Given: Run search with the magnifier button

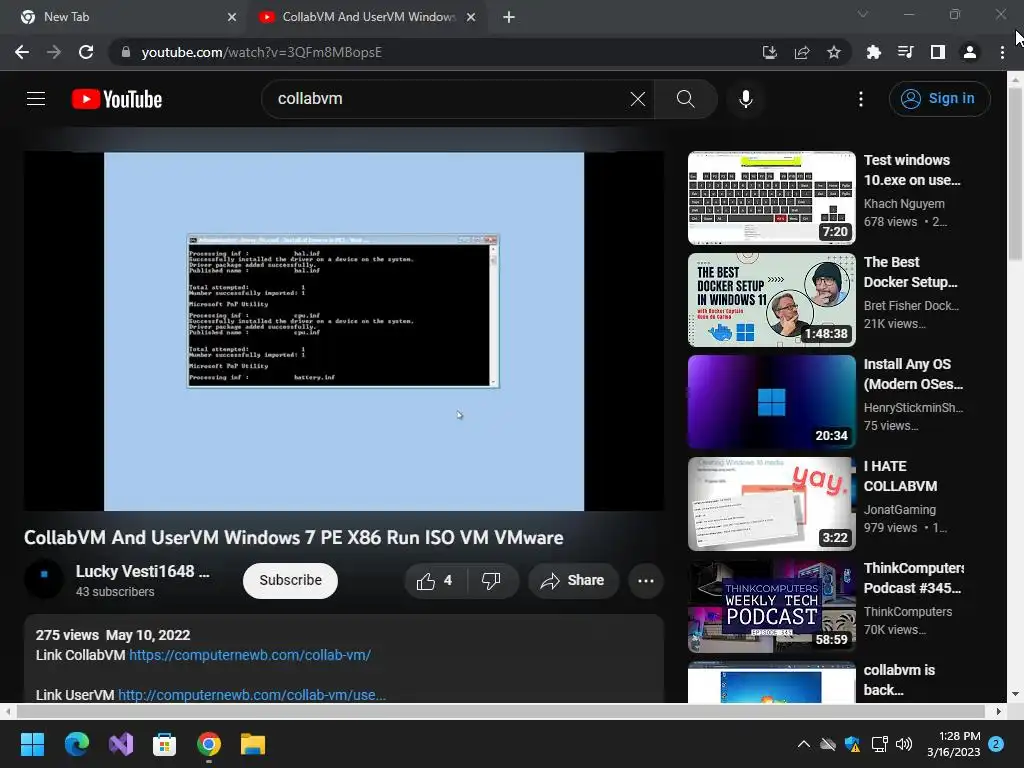Looking at the screenshot, I should [685, 99].
